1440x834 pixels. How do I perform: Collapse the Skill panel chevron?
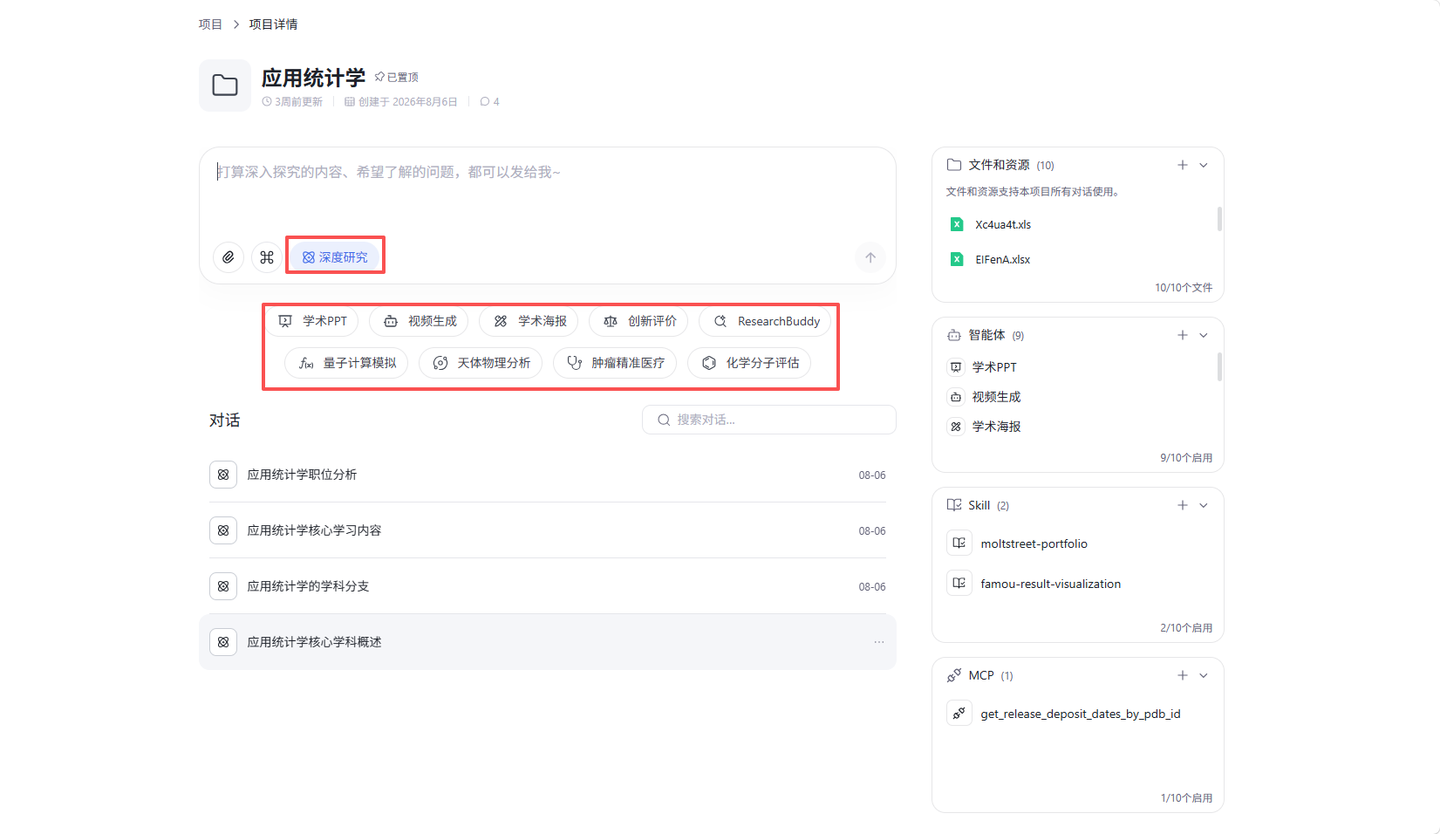point(1204,505)
